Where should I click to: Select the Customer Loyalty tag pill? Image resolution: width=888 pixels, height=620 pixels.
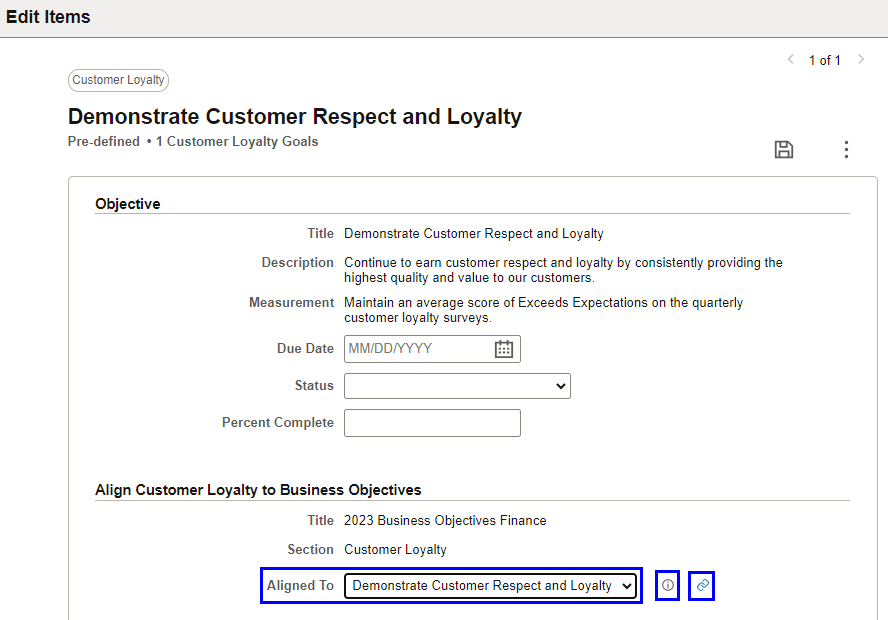118,80
